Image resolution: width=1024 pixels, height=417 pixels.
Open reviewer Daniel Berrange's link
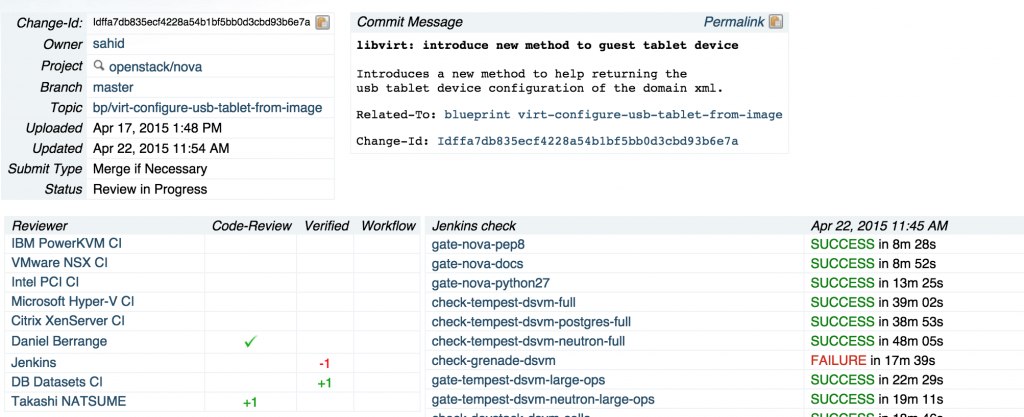coord(59,342)
